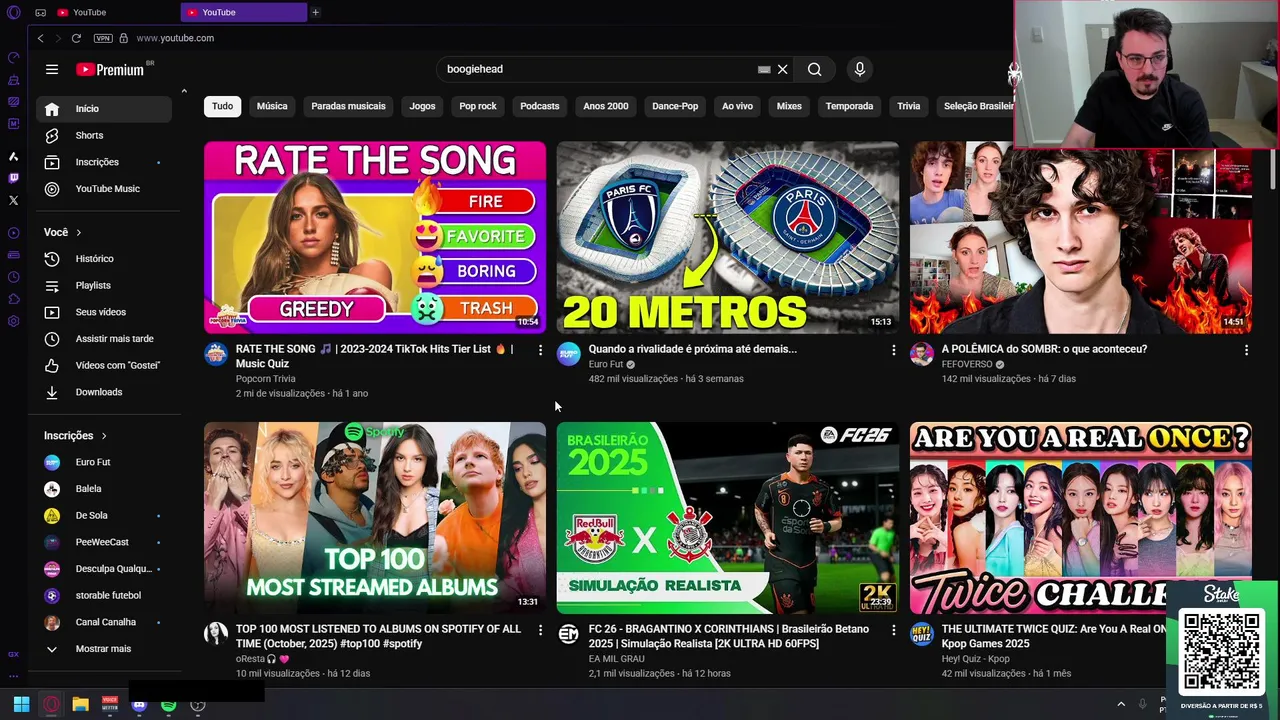Open Spotify from the taskbar
The height and width of the screenshot is (720, 1280).
pyautogui.click(x=168, y=705)
